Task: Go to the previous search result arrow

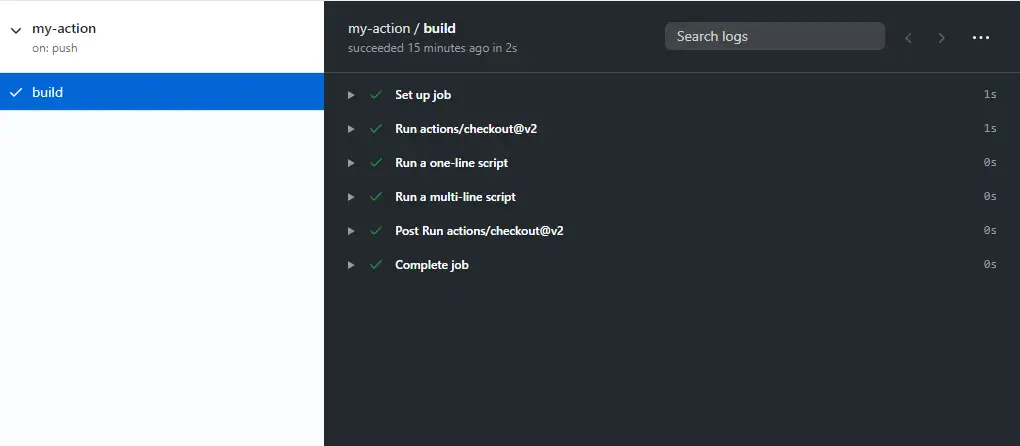Action: pyautogui.click(x=908, y=38)
